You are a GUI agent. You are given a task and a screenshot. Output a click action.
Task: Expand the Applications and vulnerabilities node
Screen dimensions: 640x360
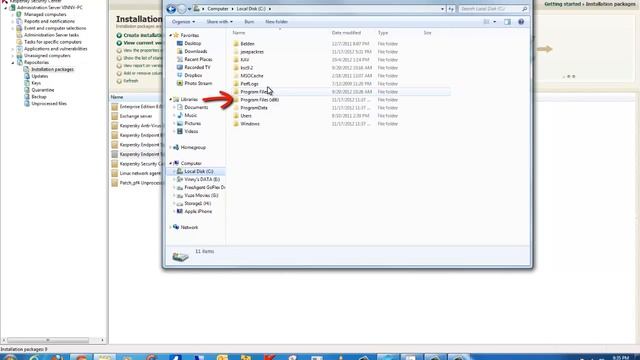coord(13,49)
